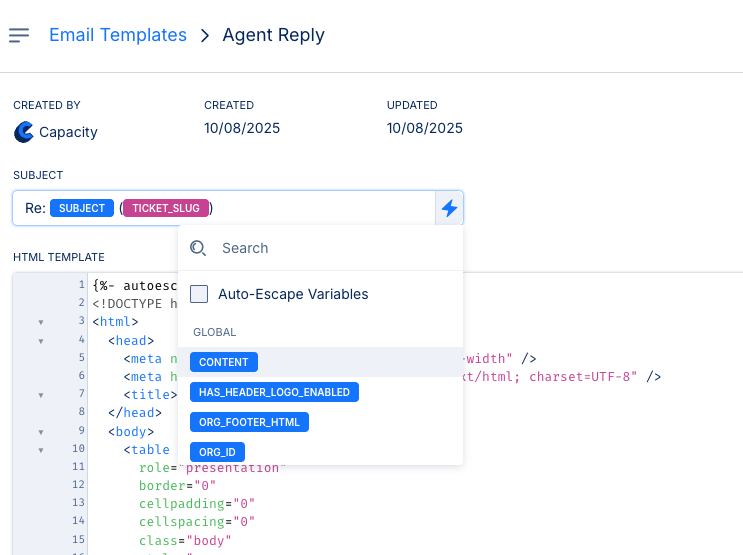The image size is (743, 555).
Task: Click the search magnifier icon
Action: coord(198,248)
